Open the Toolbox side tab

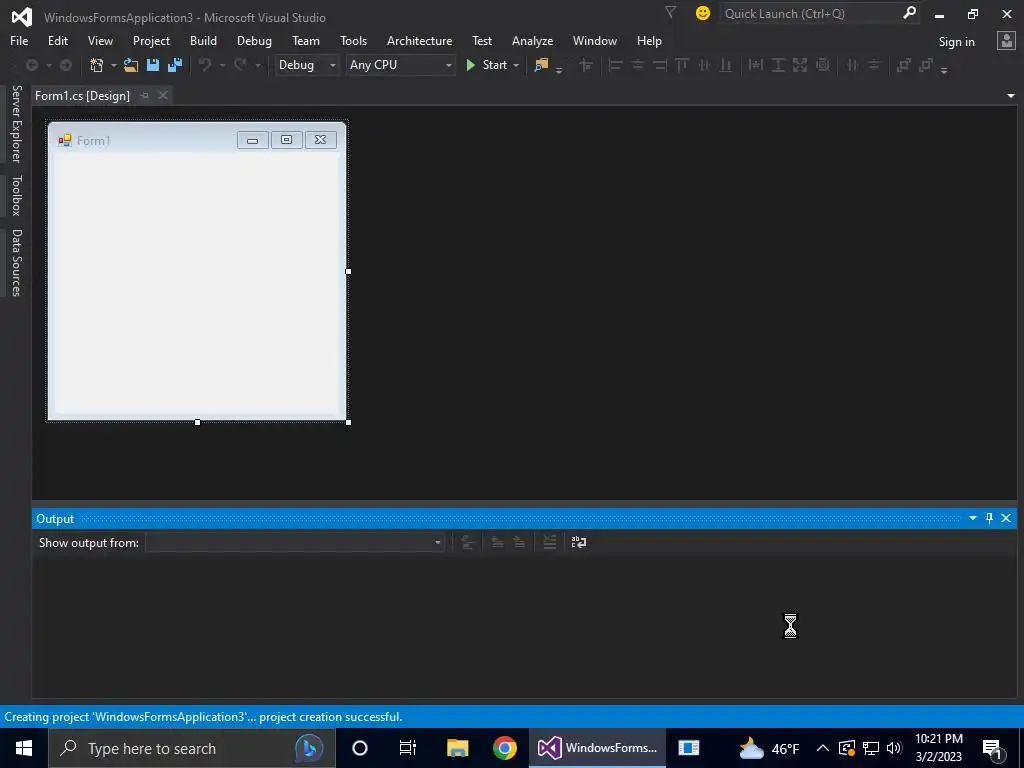pos(16,195)
